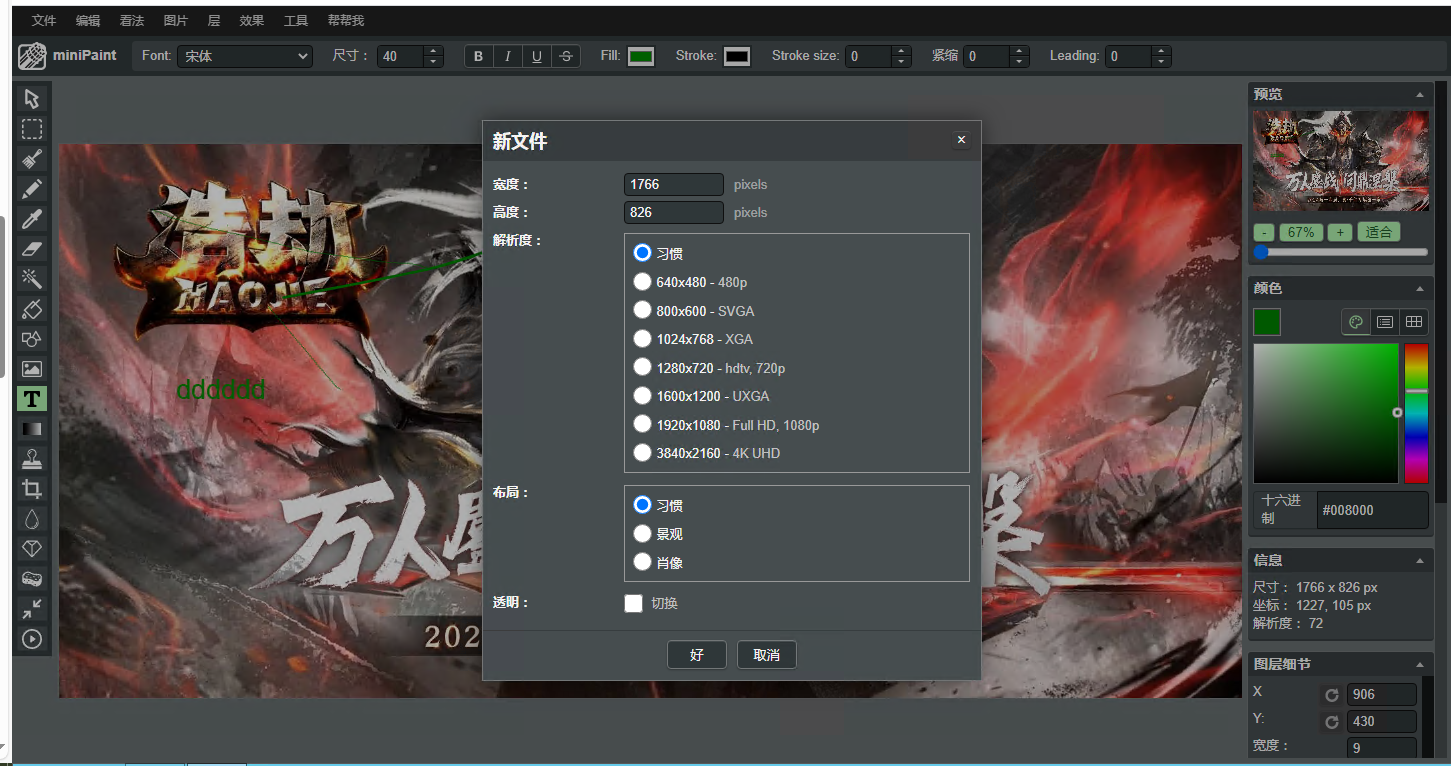Click the 适合 fit button
Screen dimensions: 1451x766
pyautogui.click(x=1378, y=232)
